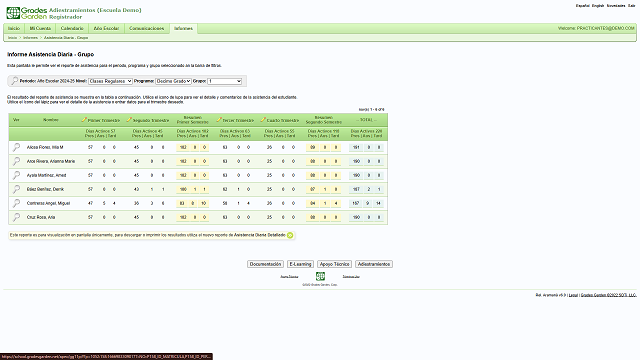Click the filter bar magnifier icon

15,81
